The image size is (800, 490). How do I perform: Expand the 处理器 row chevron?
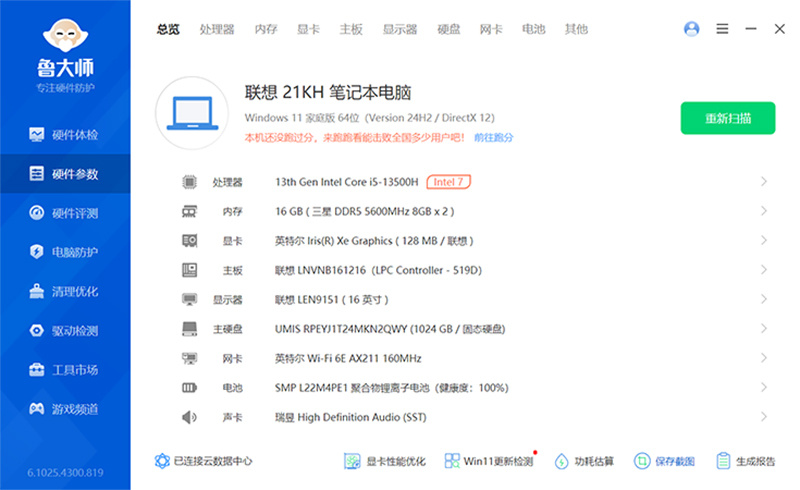pyautogui.click(x=764, y=181)
